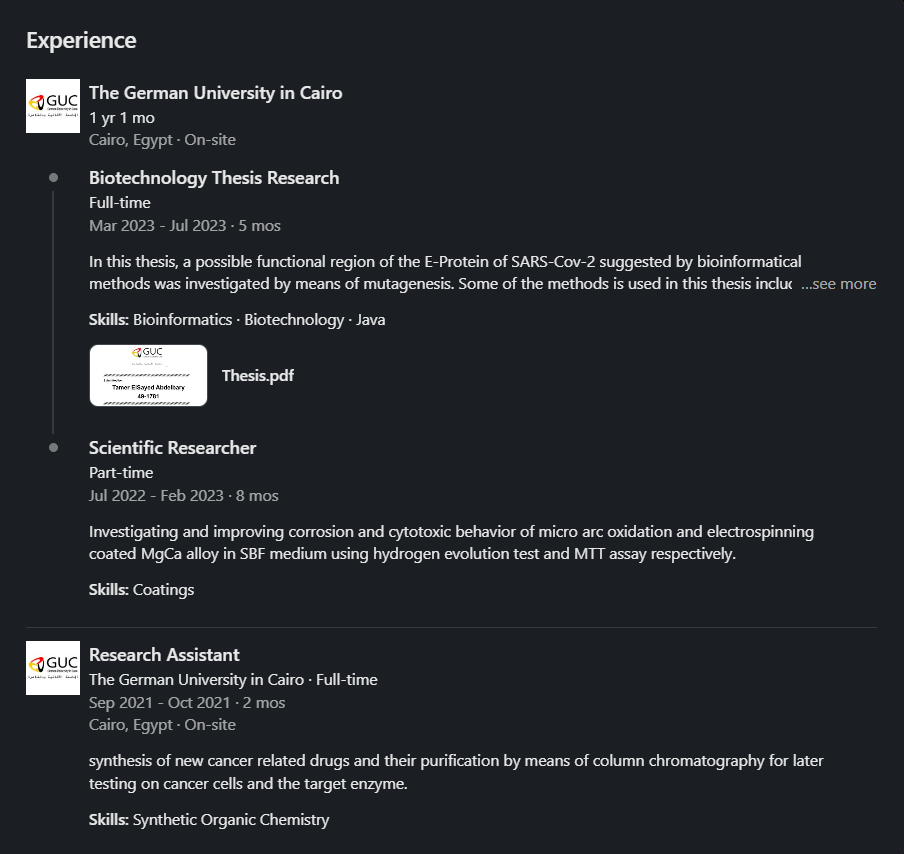Select the Biotechnology Thesis Research position title

(214, 177)
